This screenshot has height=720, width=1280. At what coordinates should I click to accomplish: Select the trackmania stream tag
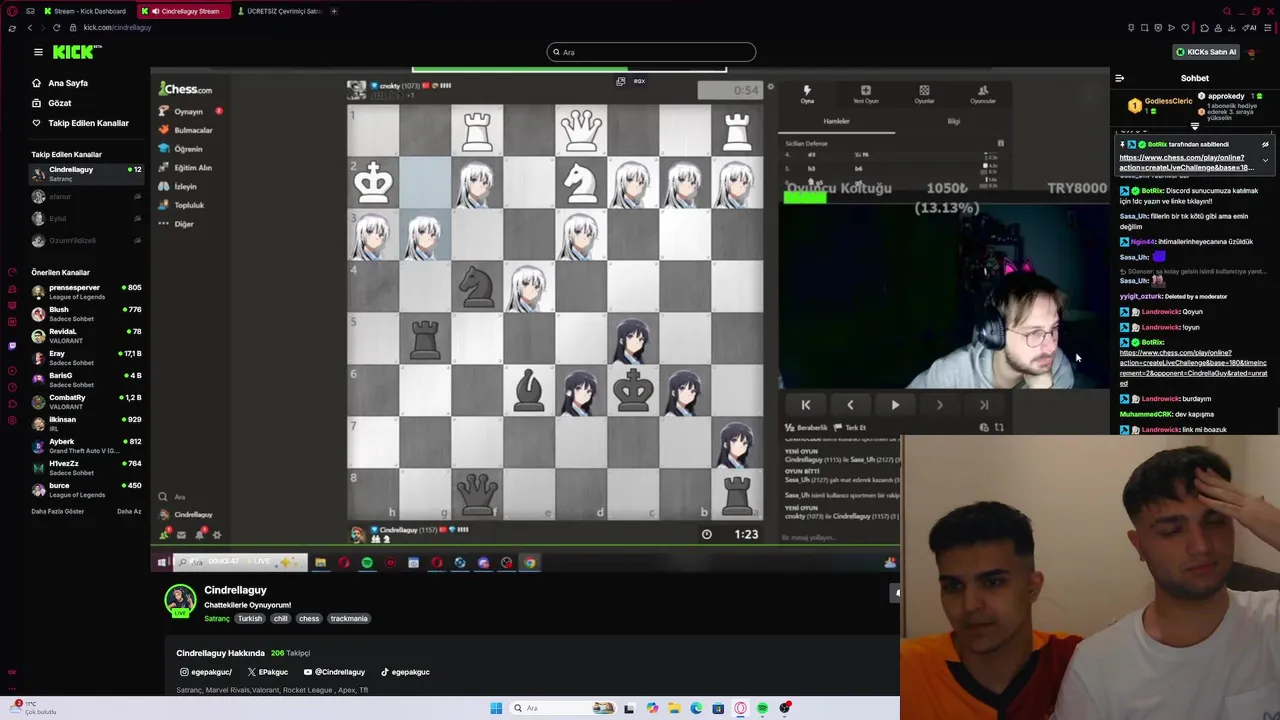click(349, 618)
